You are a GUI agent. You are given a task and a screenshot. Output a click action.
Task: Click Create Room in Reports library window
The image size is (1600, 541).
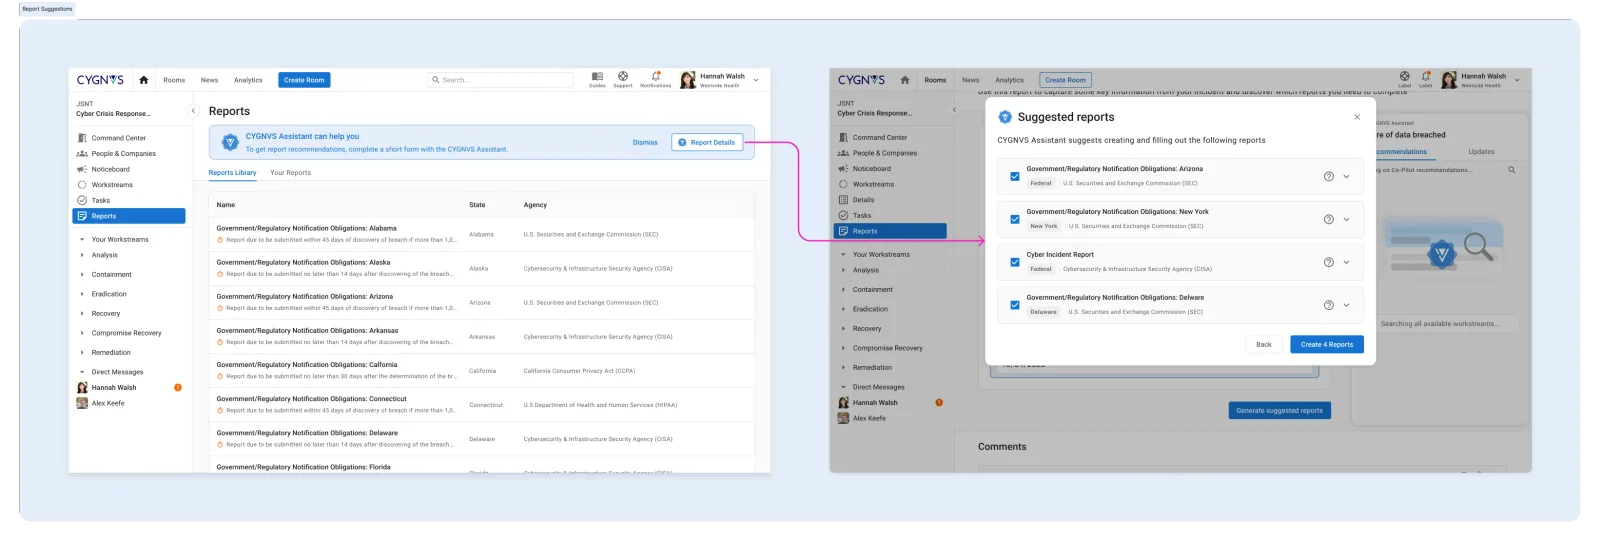tap(304, 80)
